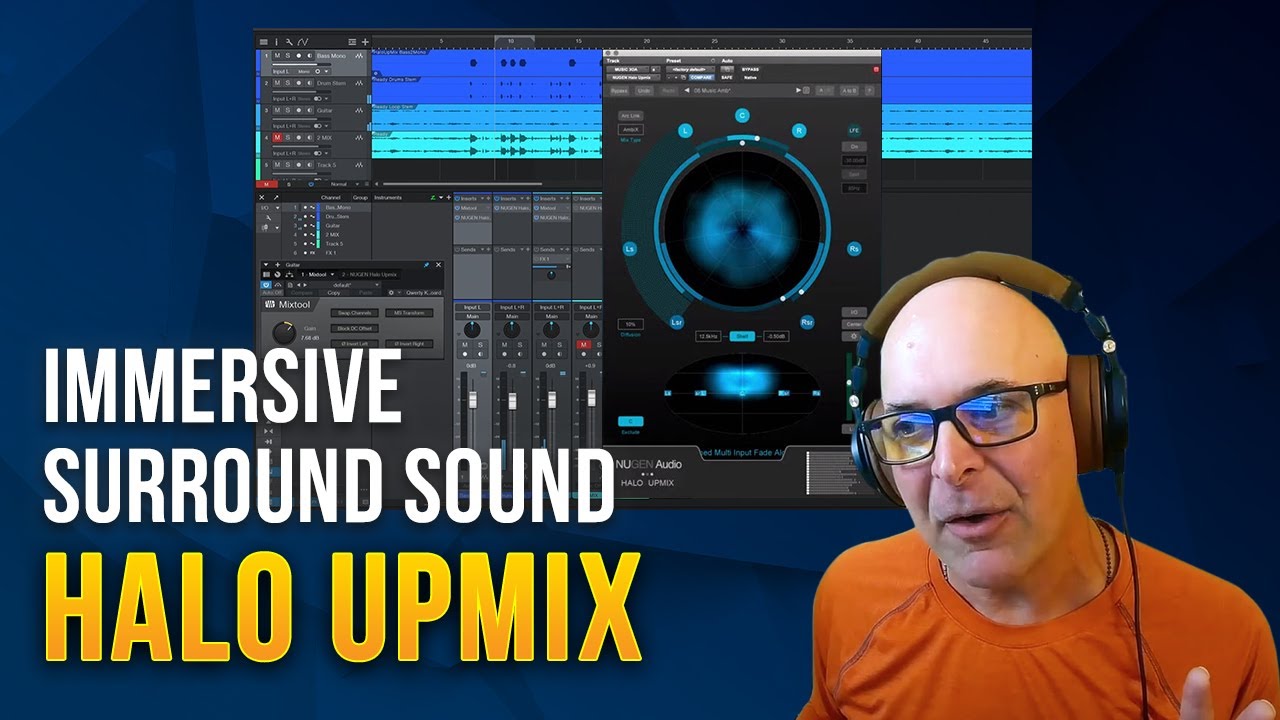
Task: Open factory default preset dropdown in Halo
Action: pyautogui.click(x=690, y=69)
